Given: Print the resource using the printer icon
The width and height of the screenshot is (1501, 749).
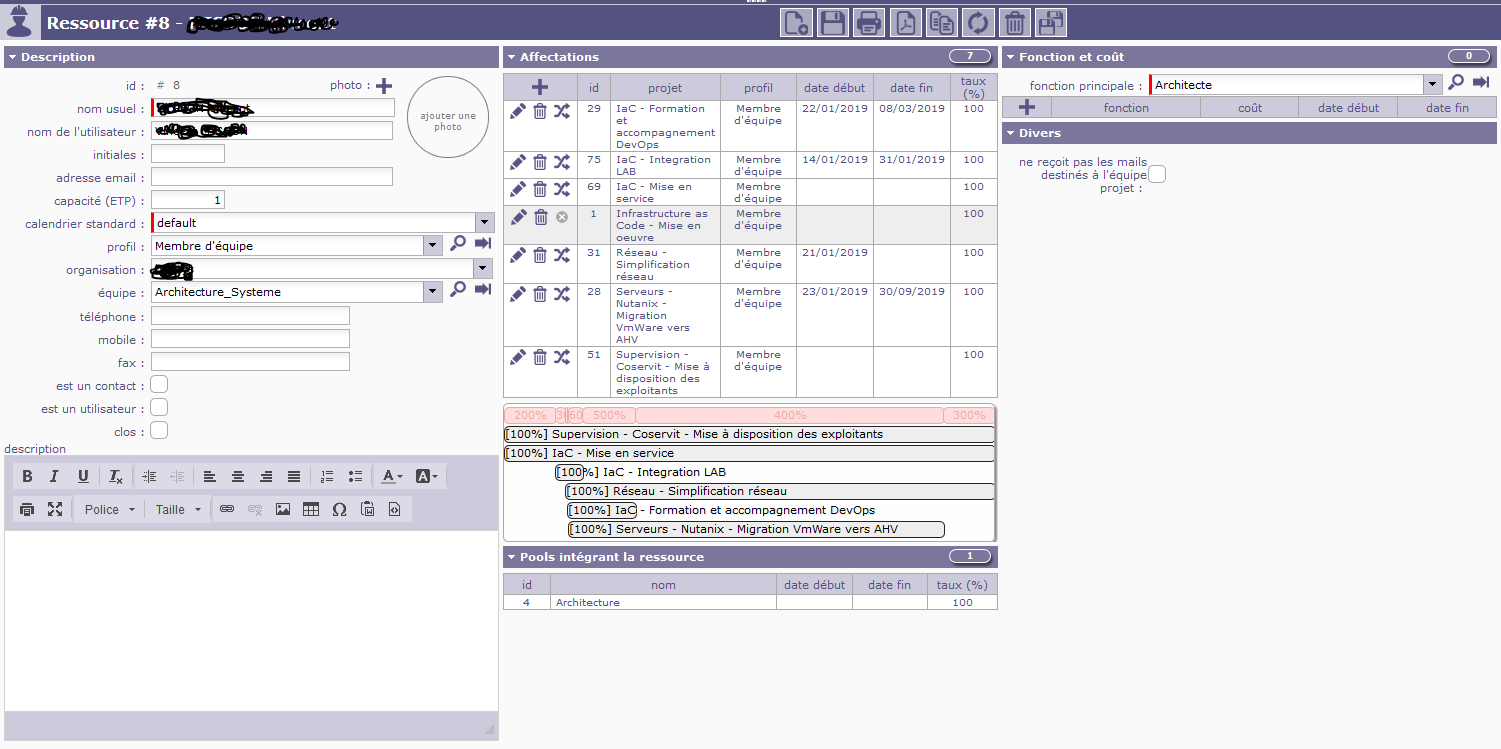Looking at the screenshot, I should 868,23.
